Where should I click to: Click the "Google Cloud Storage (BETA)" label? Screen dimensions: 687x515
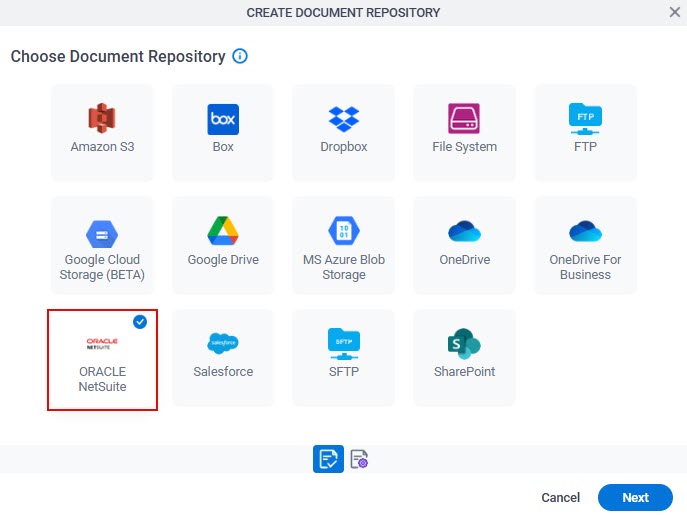tap(102, 267)
